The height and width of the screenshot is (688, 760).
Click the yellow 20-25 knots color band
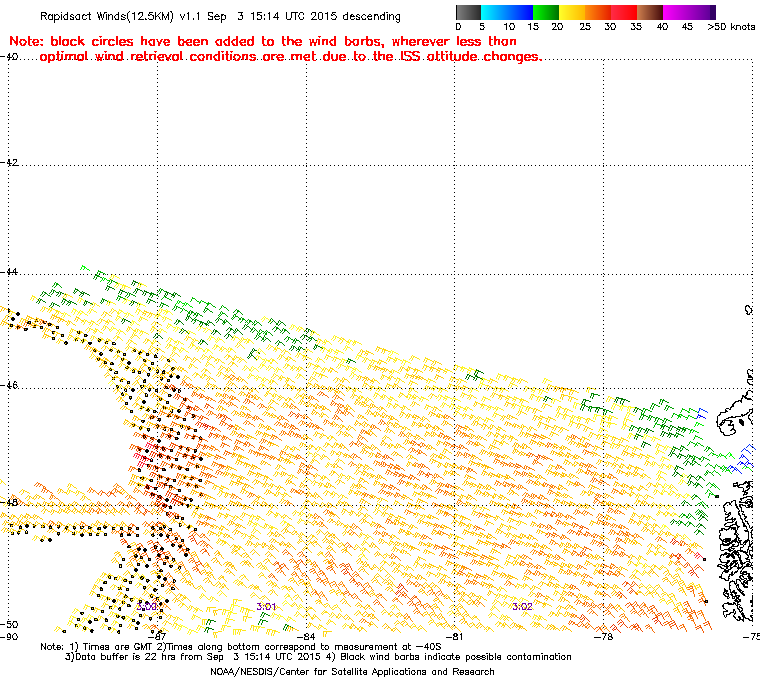[x=572, y=12]
